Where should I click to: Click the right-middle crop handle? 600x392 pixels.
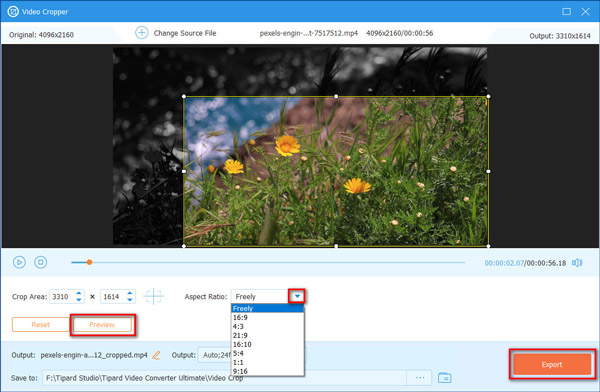(x=488, y=171)
